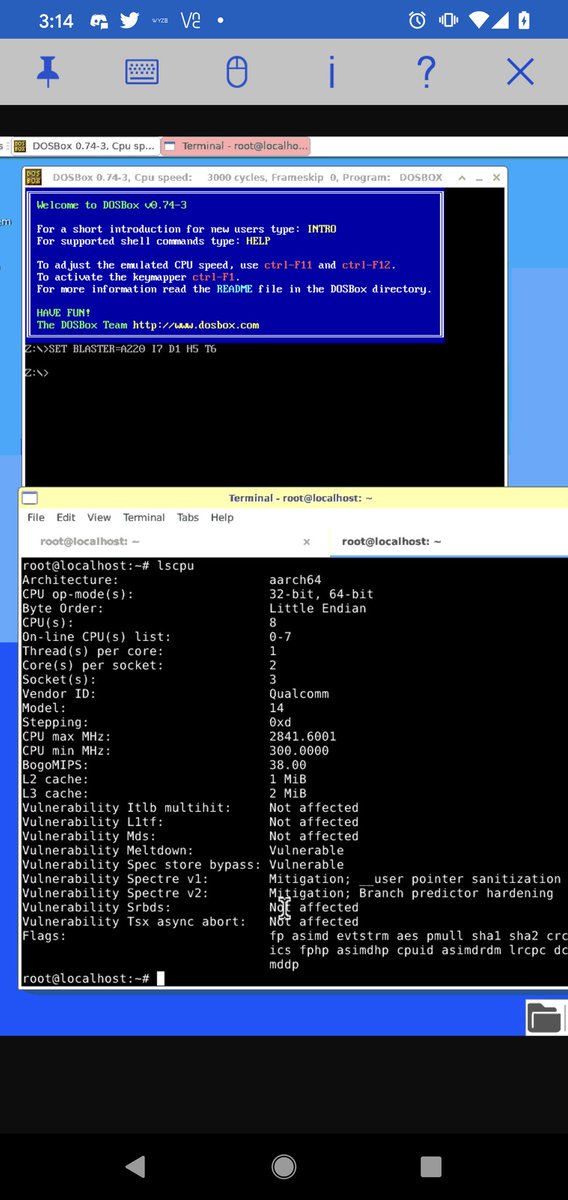
Task: Tap the Twitter notification icon
Action: (x=132, y=20)
